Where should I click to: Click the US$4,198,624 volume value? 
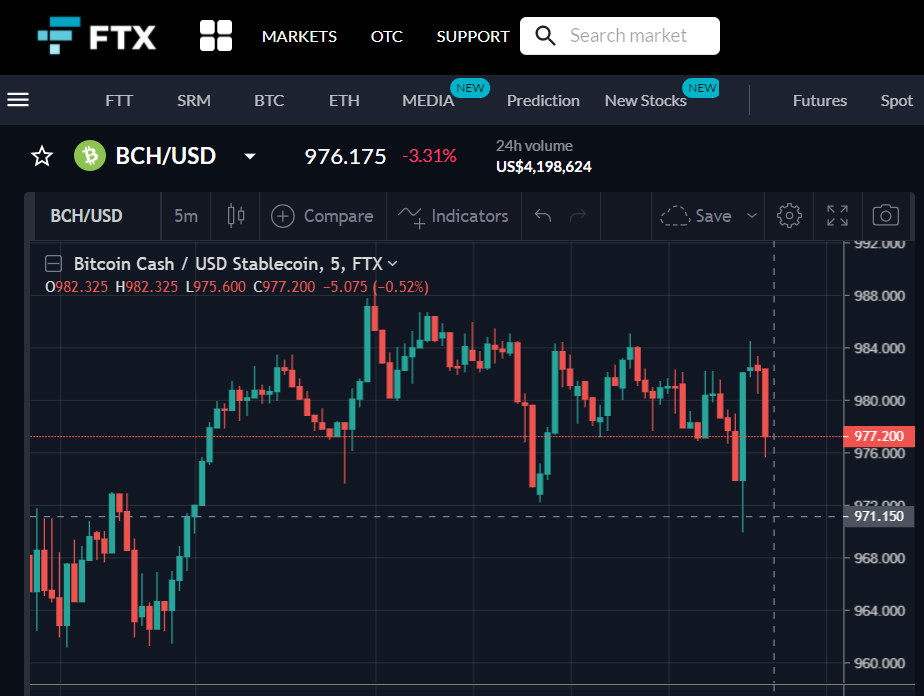(543, 167)
